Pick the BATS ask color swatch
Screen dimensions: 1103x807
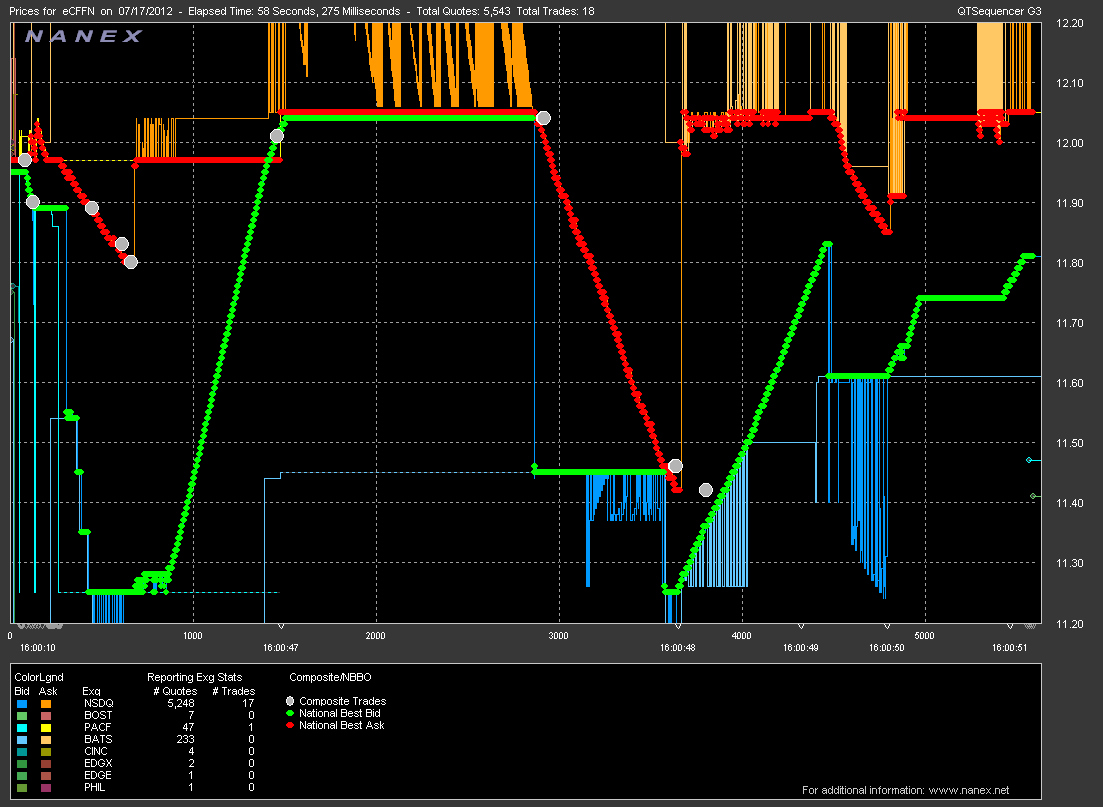click(46, 739)
